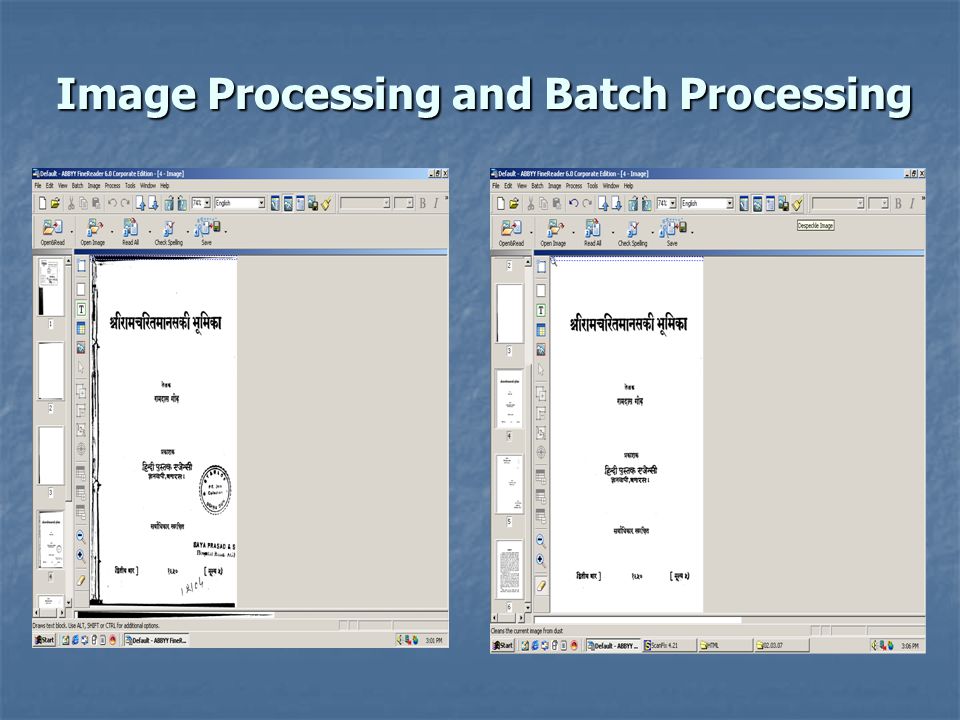Click Default - ABBYY FineR... button on left taskbar
Image resolution: width=960 pixels, height=720 pixels.
point(156,640)
